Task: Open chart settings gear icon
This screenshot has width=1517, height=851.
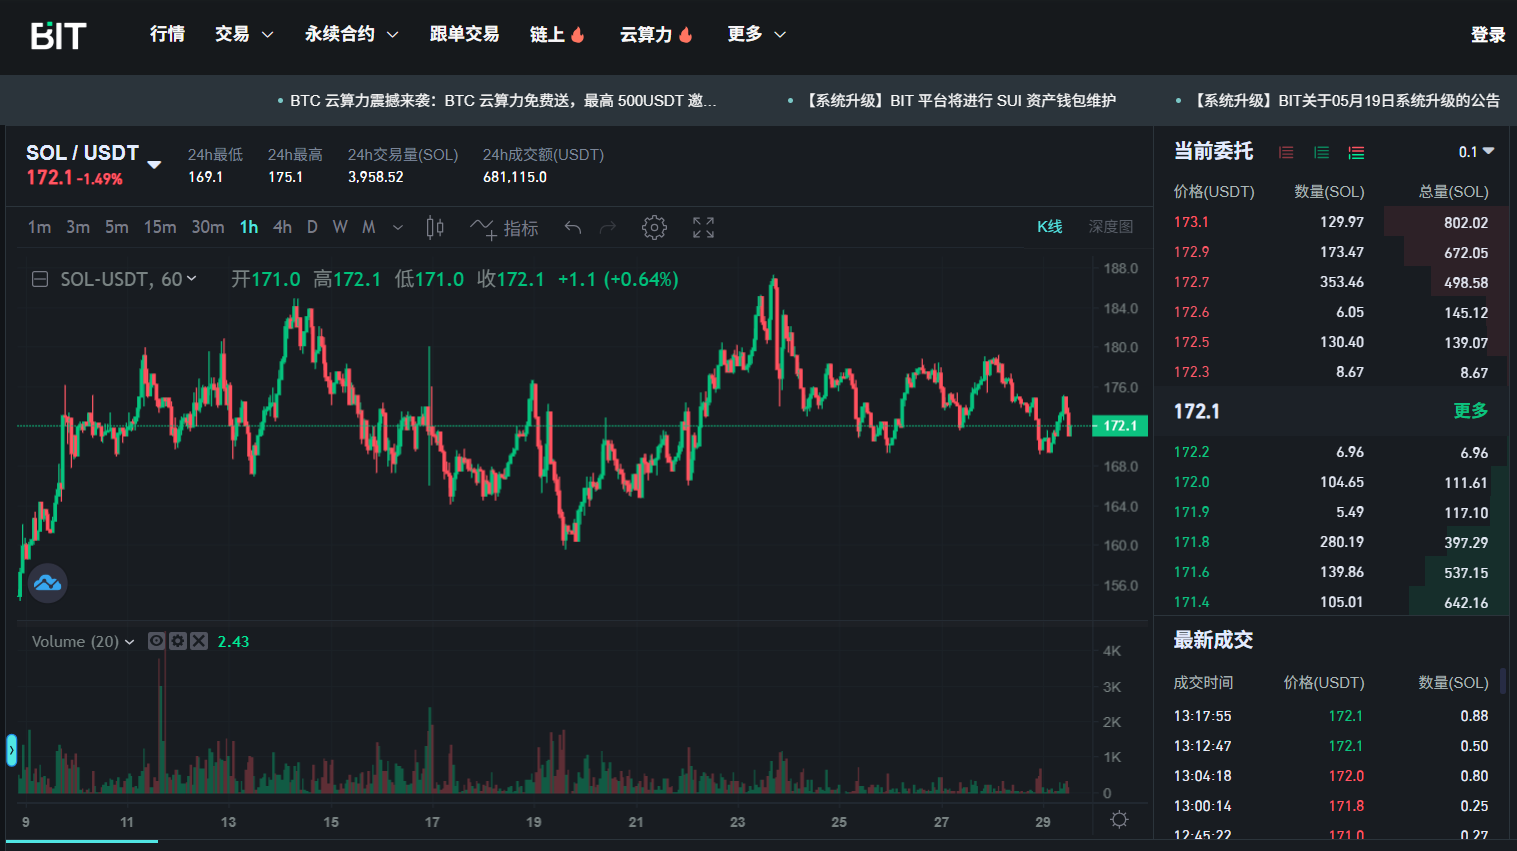Action: [x=654, y=228]
